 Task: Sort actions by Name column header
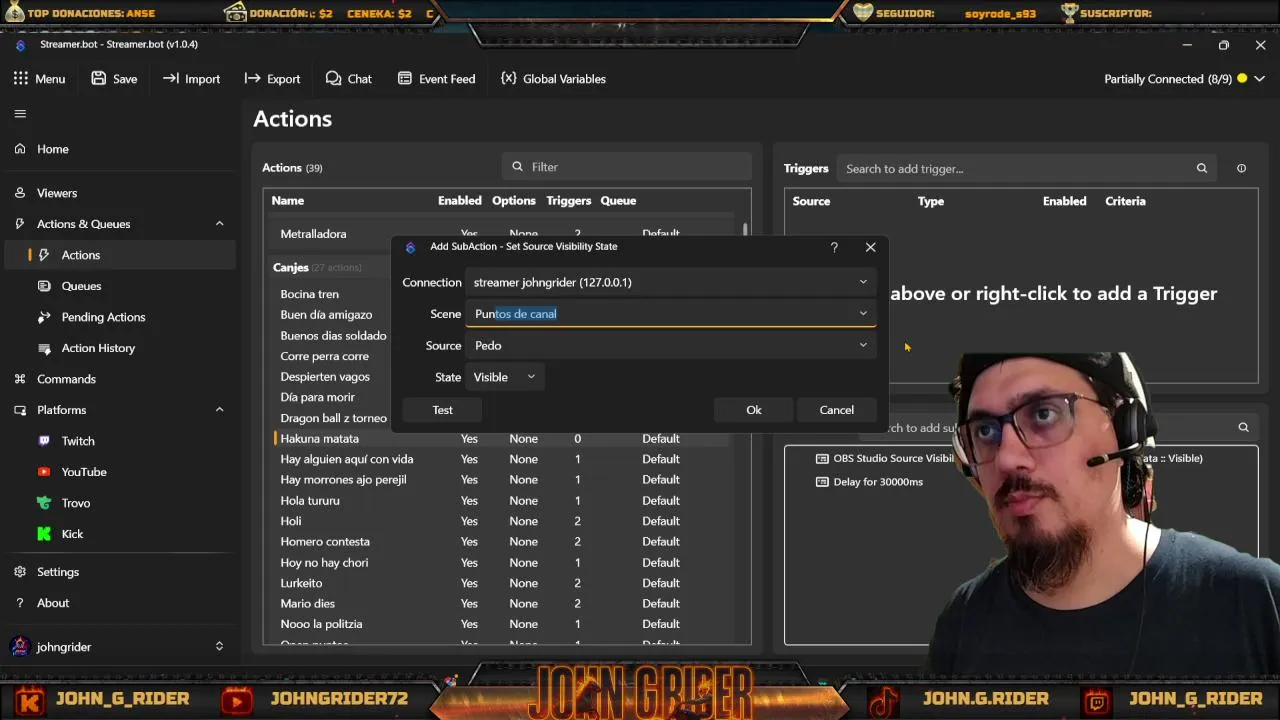tap(288, 201)
